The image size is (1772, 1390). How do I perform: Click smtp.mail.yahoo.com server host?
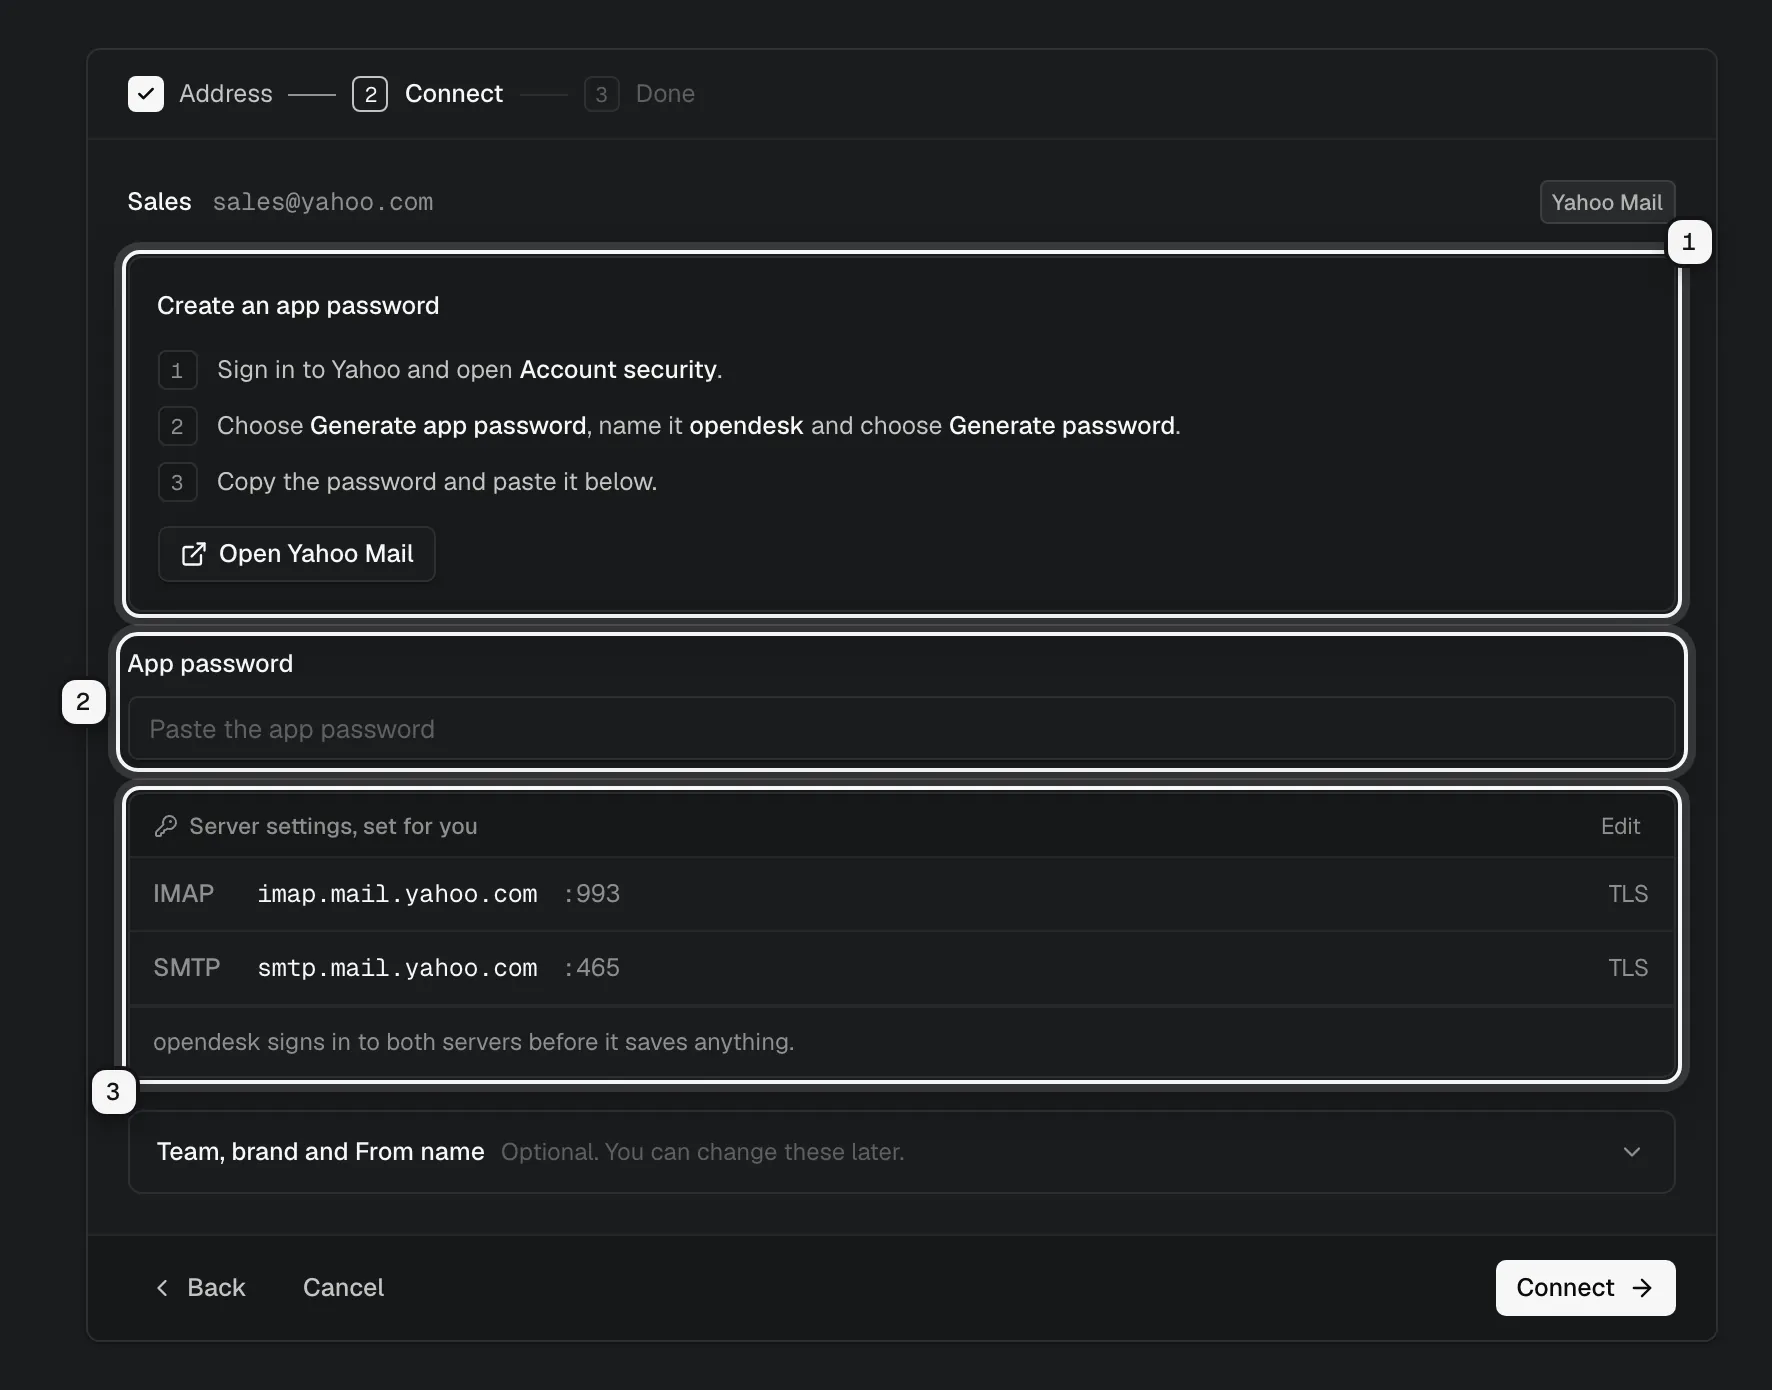pos(398,968)
